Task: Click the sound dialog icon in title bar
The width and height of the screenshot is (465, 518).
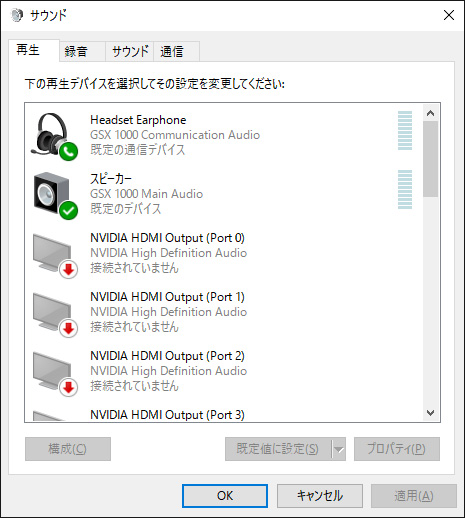Action: point(17,15)
